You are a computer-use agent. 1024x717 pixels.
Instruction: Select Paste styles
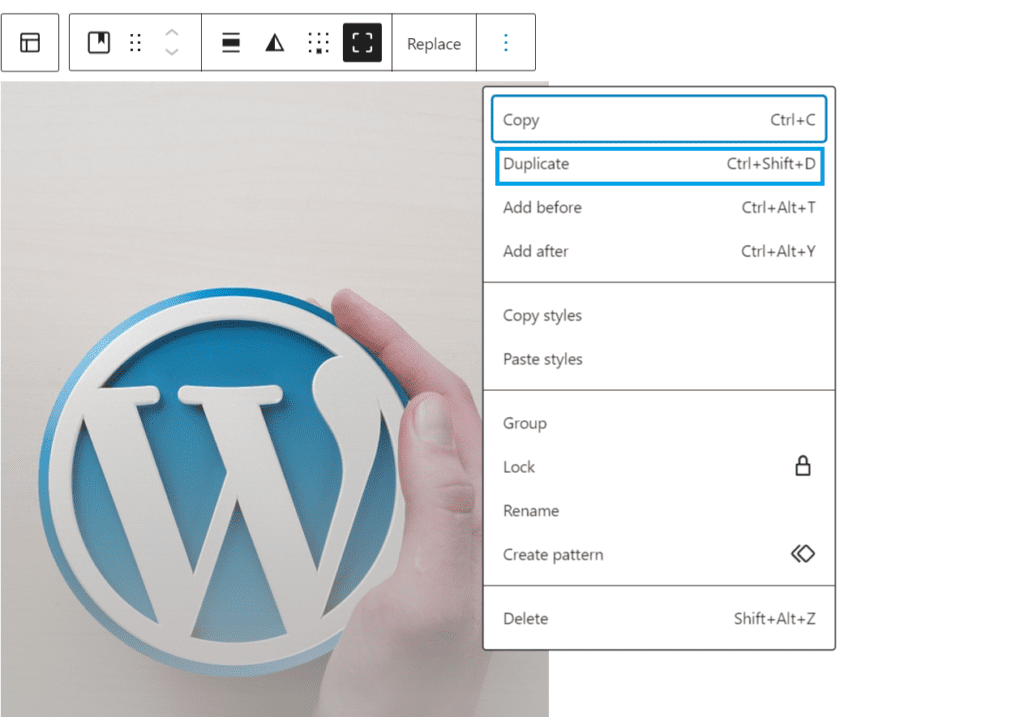click(x=659, y=359)
